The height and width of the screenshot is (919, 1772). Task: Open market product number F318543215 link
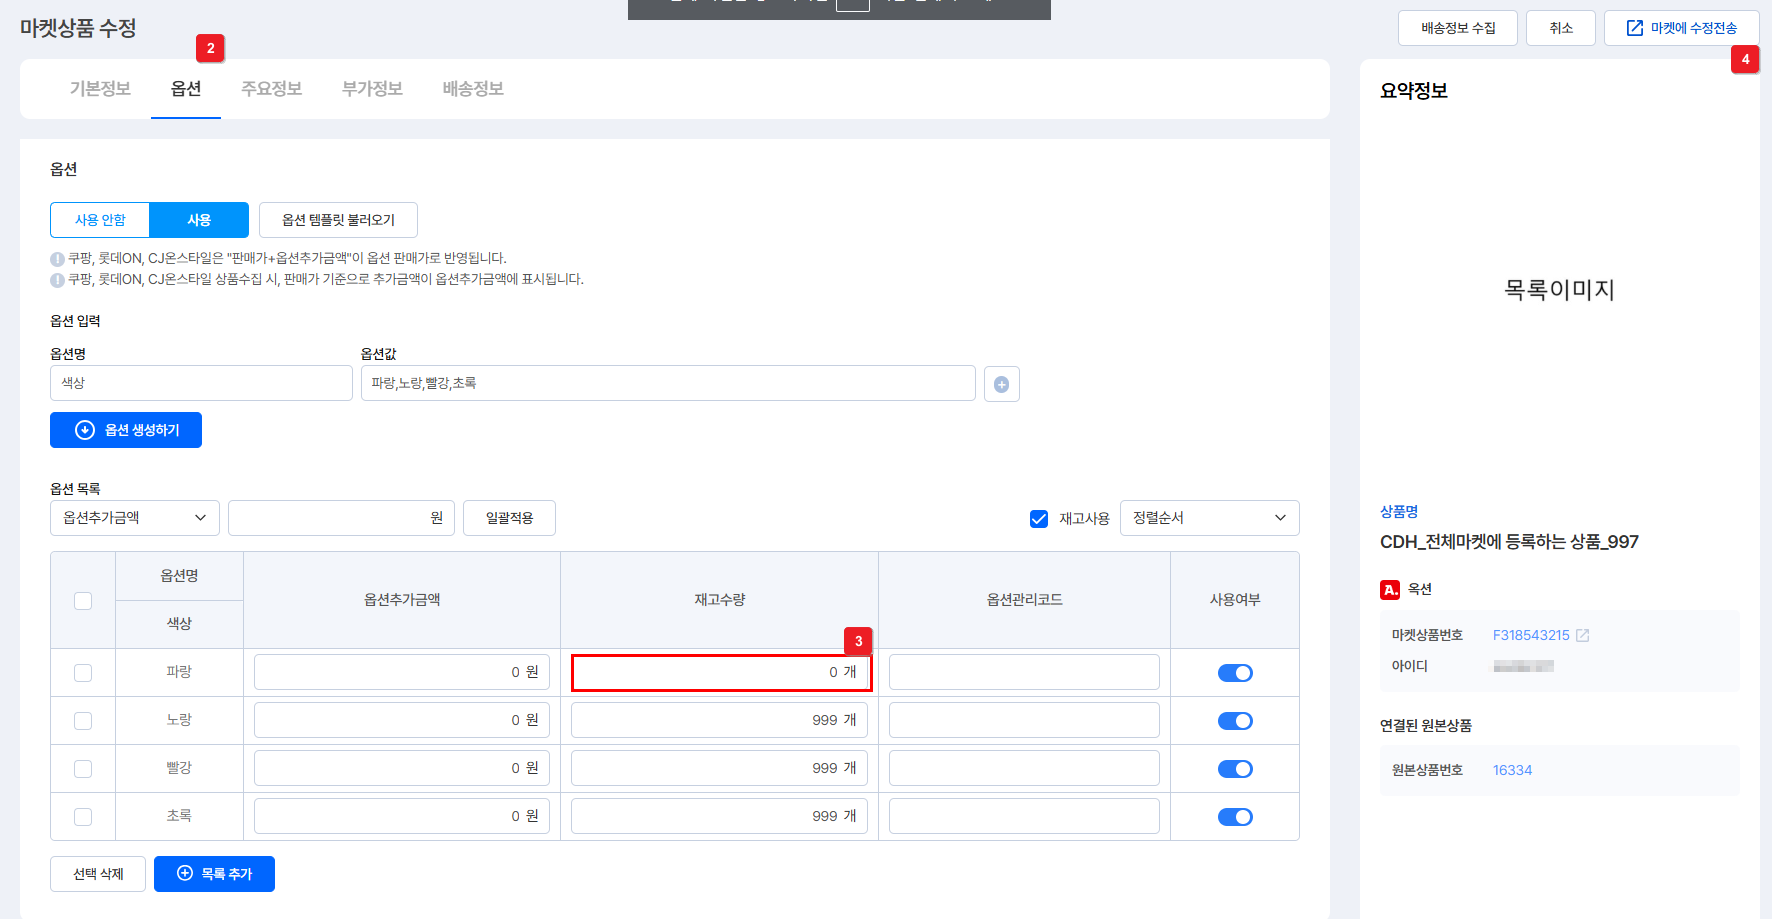1531,636
